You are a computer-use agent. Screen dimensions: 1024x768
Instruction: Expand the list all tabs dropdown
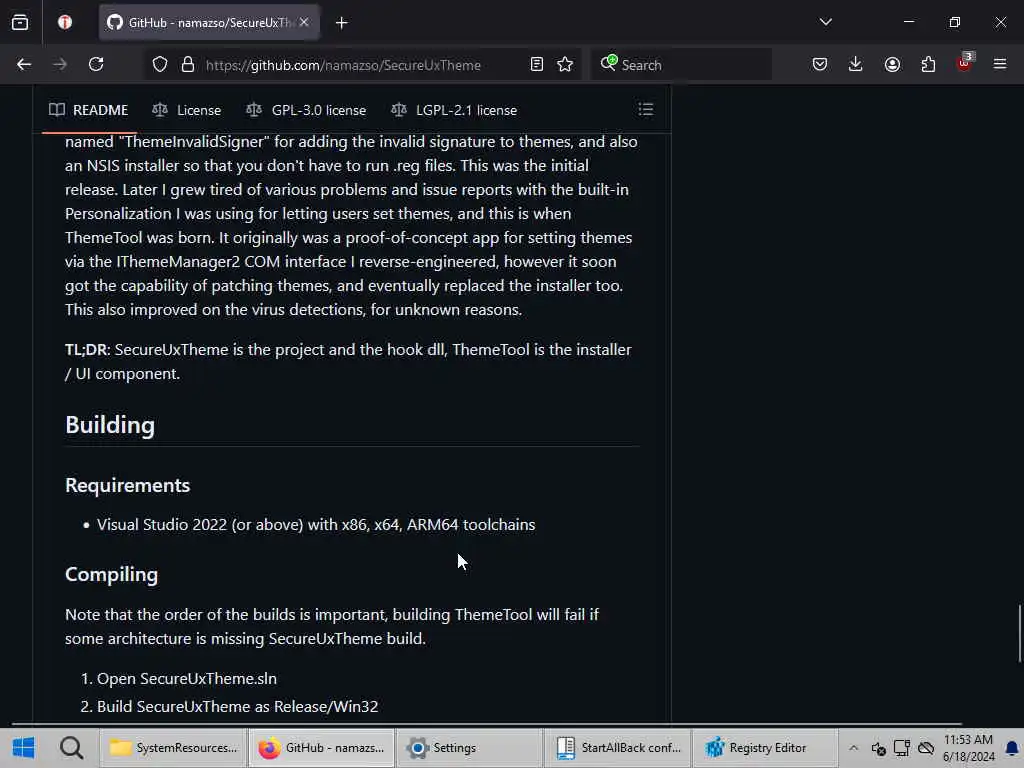(x=825, y=22)
